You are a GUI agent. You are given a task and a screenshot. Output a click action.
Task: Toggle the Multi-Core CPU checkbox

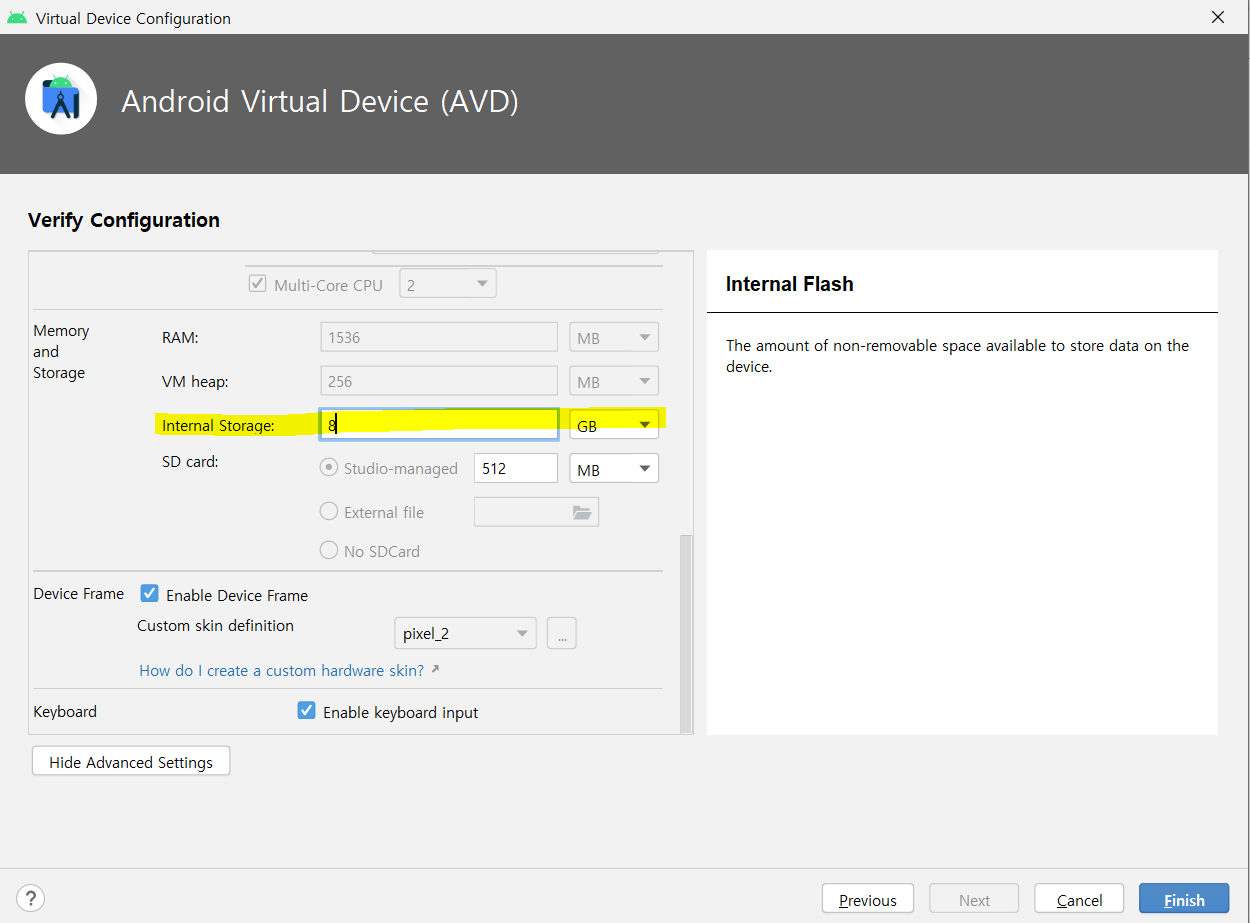pyautogui.click(x=257, y=284)
